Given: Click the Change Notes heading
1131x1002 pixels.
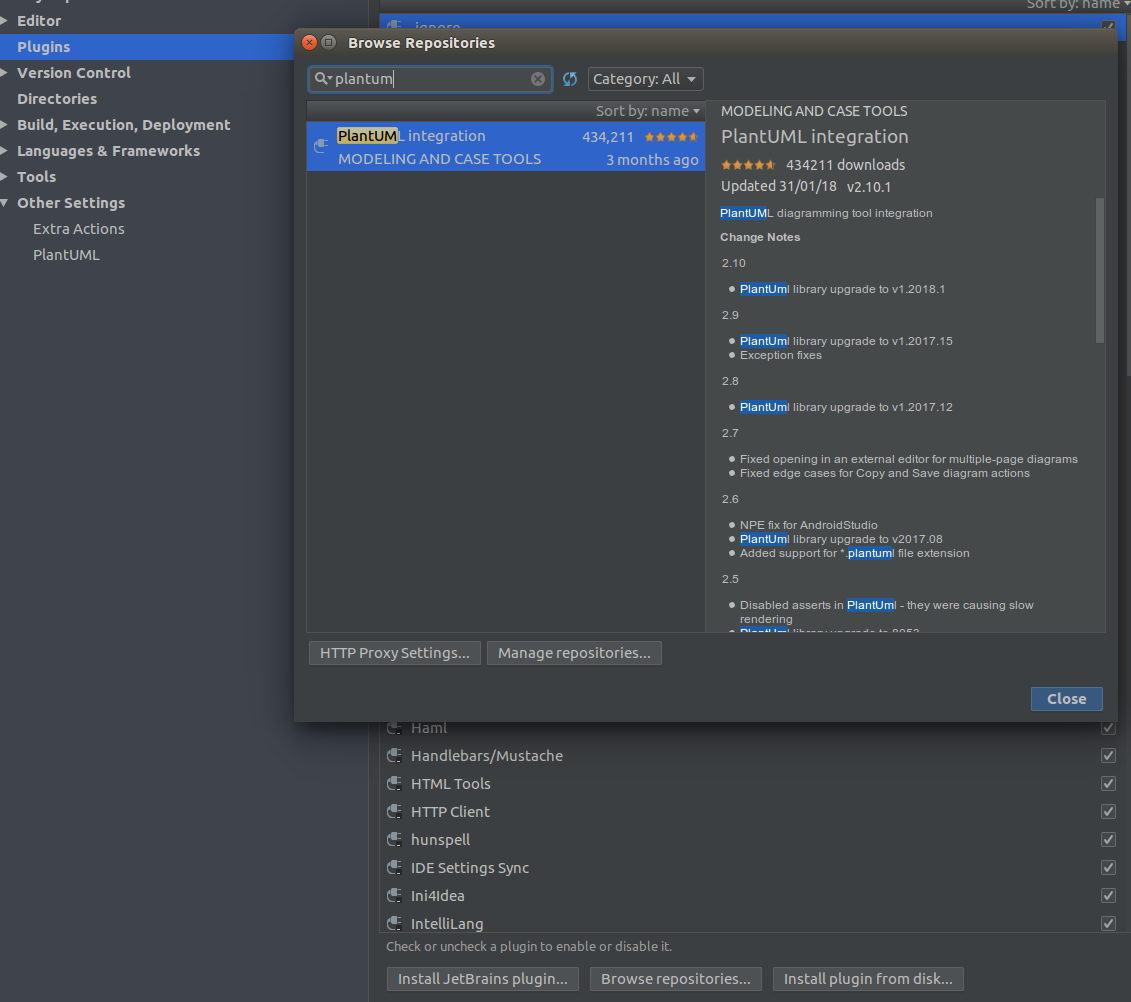Looking at the screenshot, I should click(x=760, y=237).
